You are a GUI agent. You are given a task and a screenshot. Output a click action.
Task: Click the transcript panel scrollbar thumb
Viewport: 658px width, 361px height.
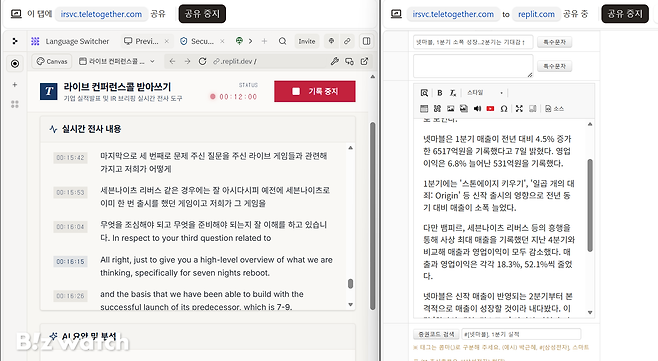[x=350, y=284]
